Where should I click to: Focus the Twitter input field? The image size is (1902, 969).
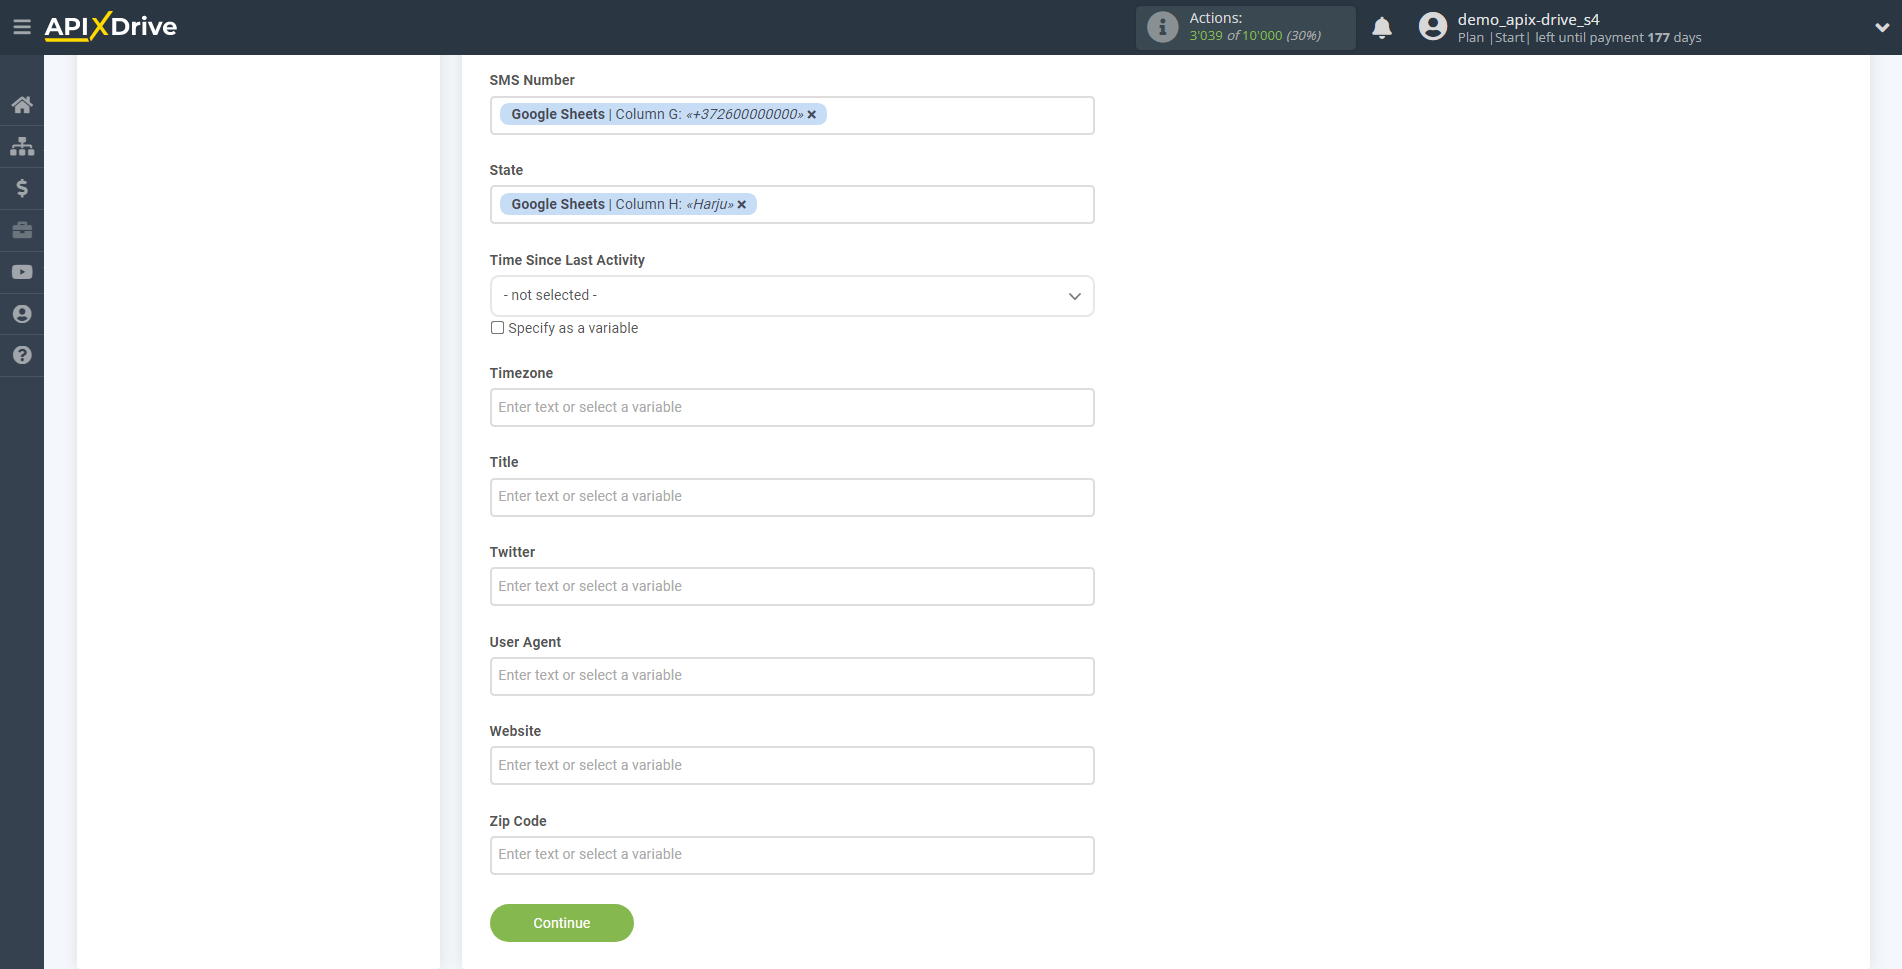pyautogui.click(x=792, y=587)
